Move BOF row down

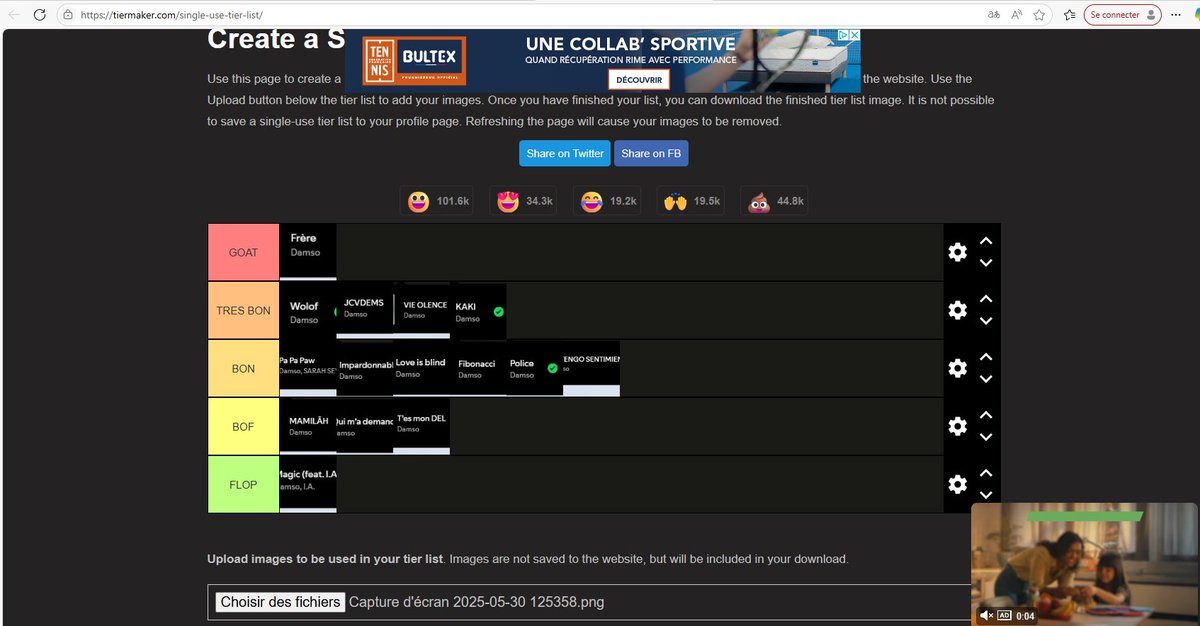pos(985,437)
